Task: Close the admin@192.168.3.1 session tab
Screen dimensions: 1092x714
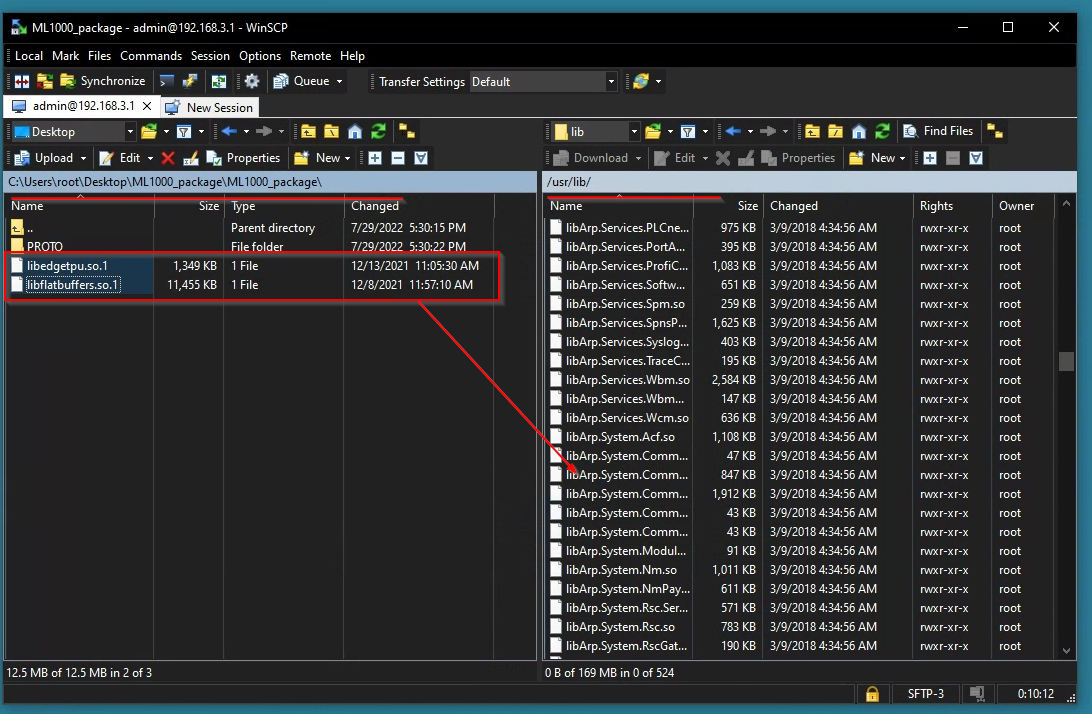Action: point(147,106)
